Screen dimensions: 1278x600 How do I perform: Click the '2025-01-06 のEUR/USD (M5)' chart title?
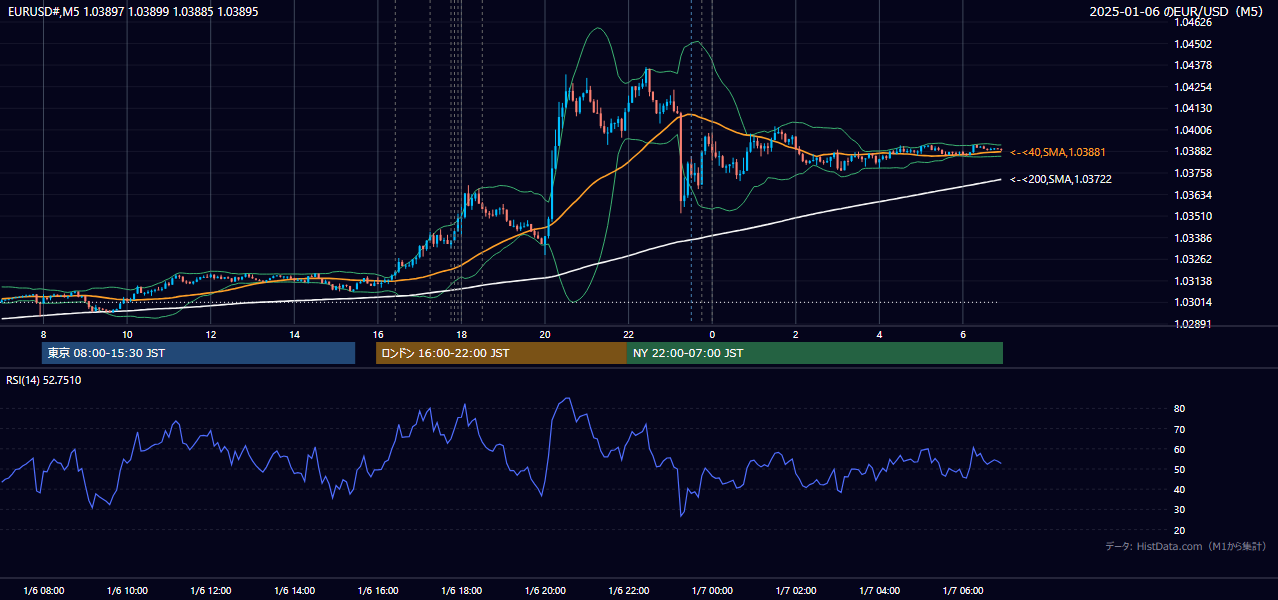point(1177,11)
